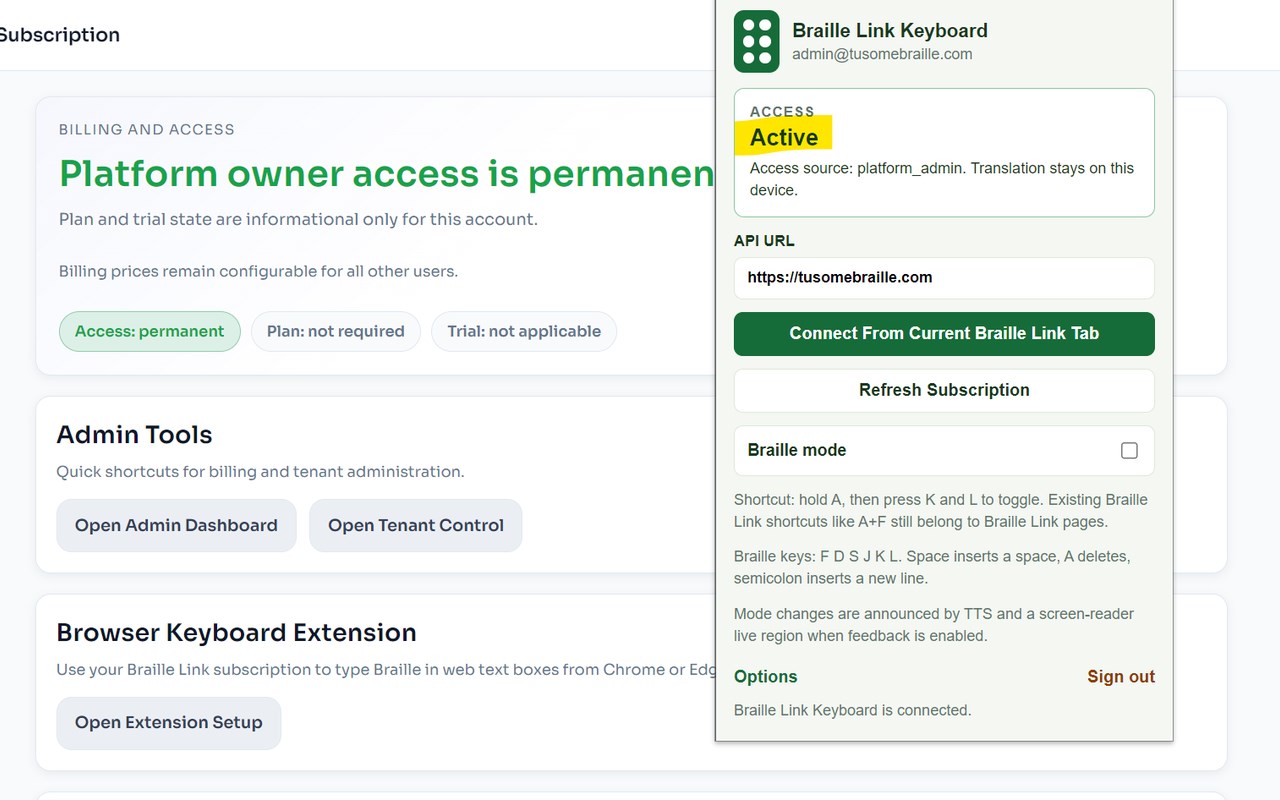Click the 'Shortcut: hold A' help text
Screen dimensions: 1280x800
tap(941, 510)
